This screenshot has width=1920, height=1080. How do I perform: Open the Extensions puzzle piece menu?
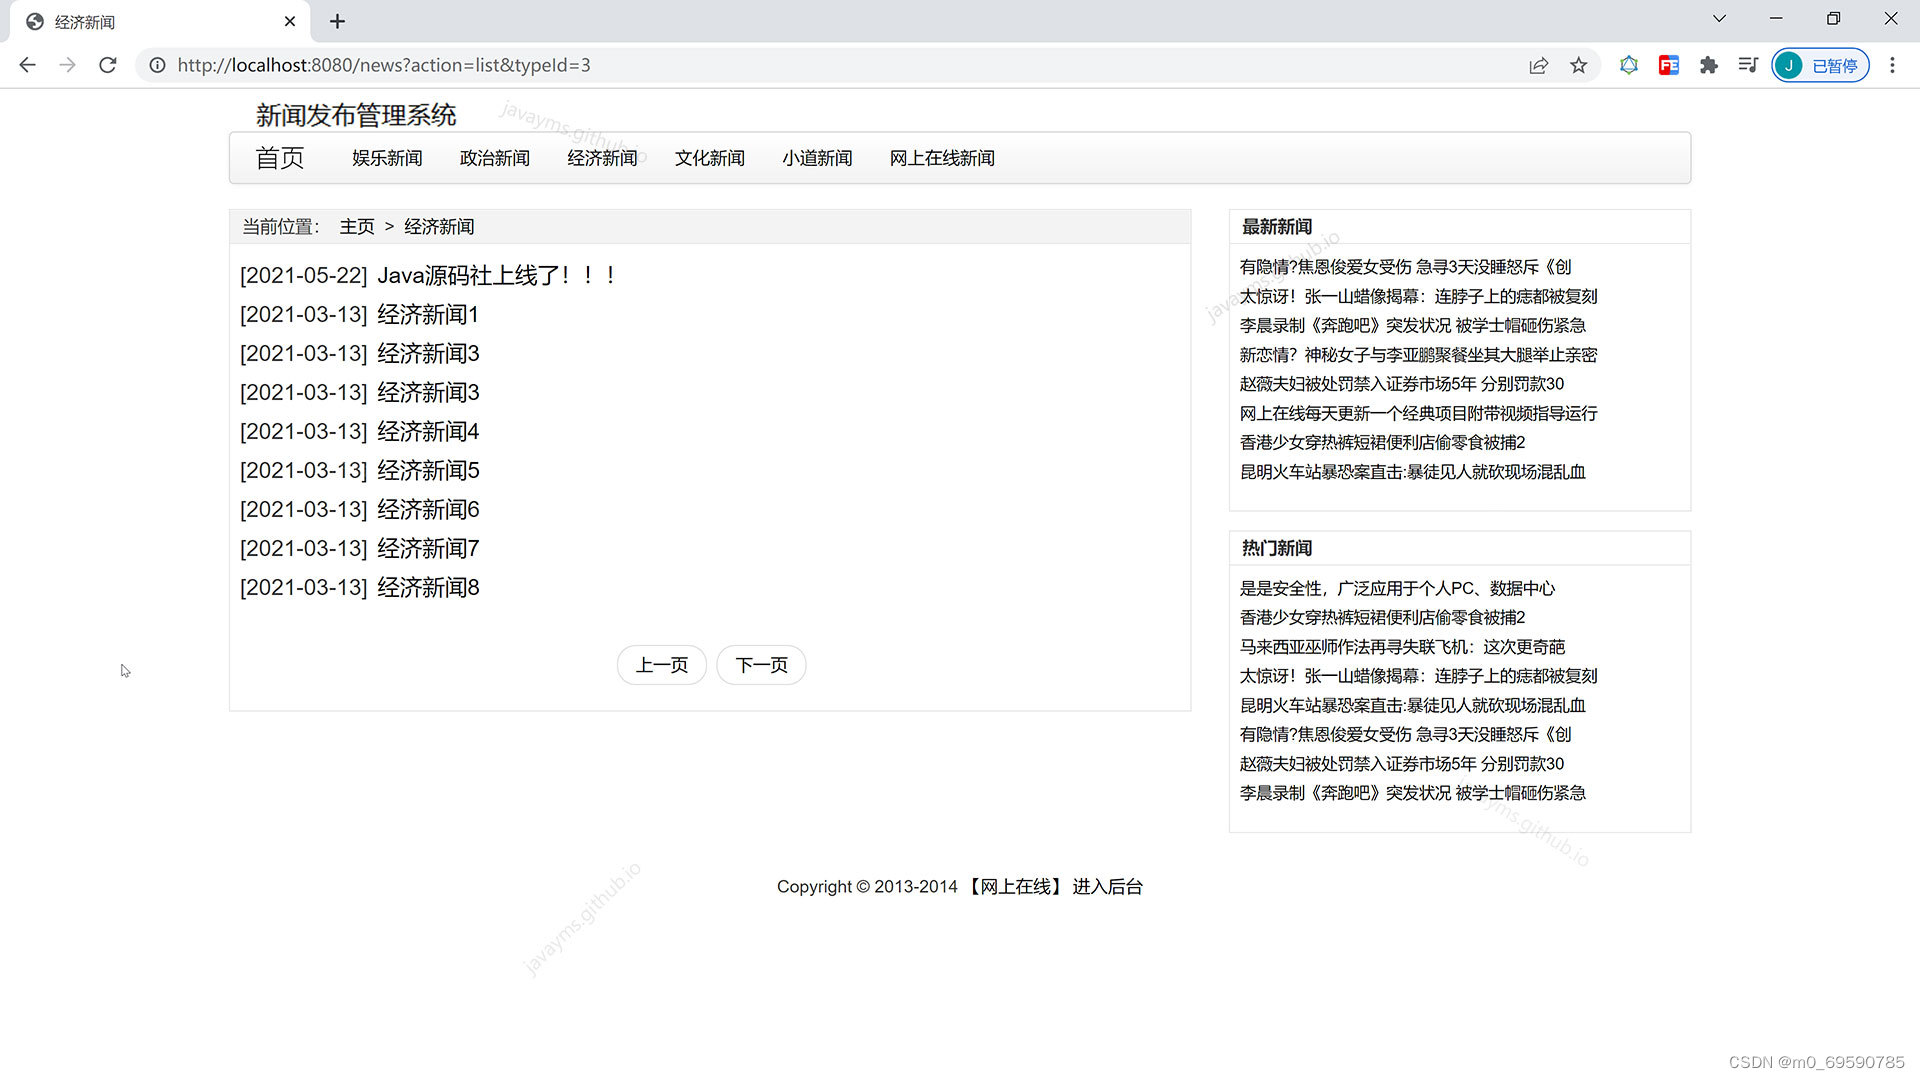[1709, 65]
